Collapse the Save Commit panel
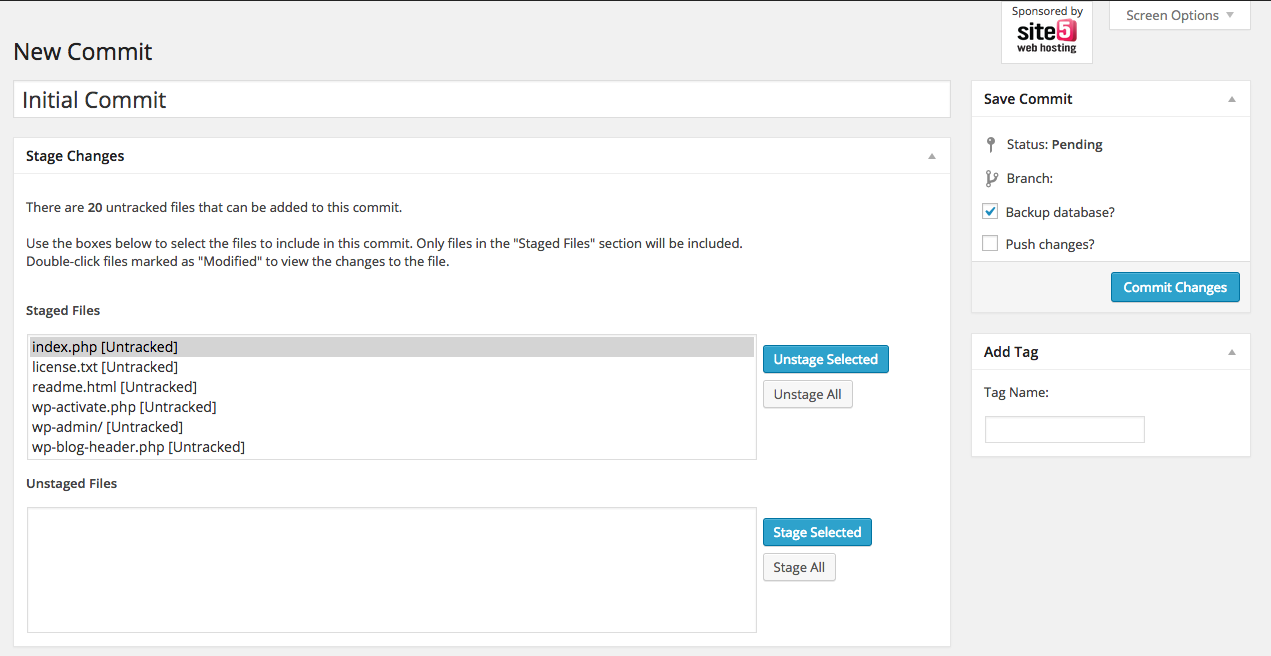The image size is (1271, 656). (x=1231, y=98)
